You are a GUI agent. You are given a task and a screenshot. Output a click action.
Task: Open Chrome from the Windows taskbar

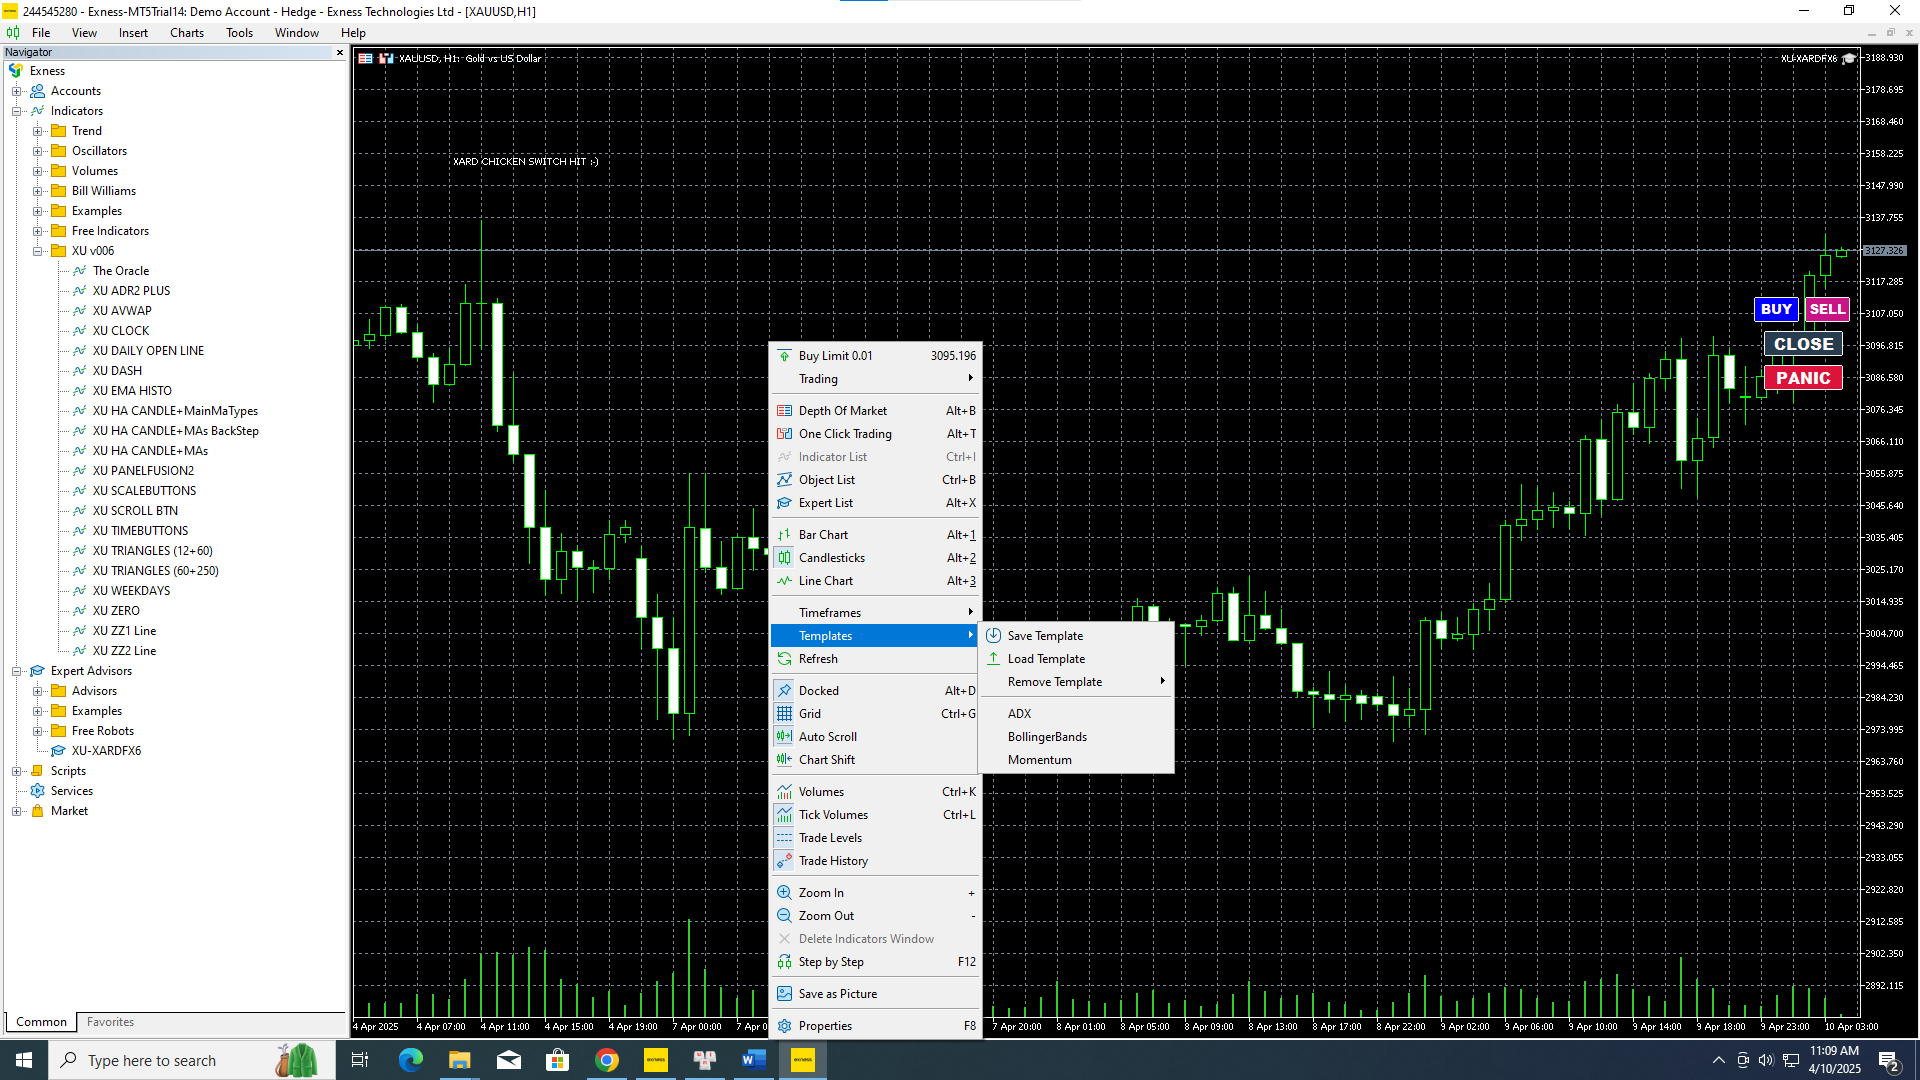coord(607,1060)
